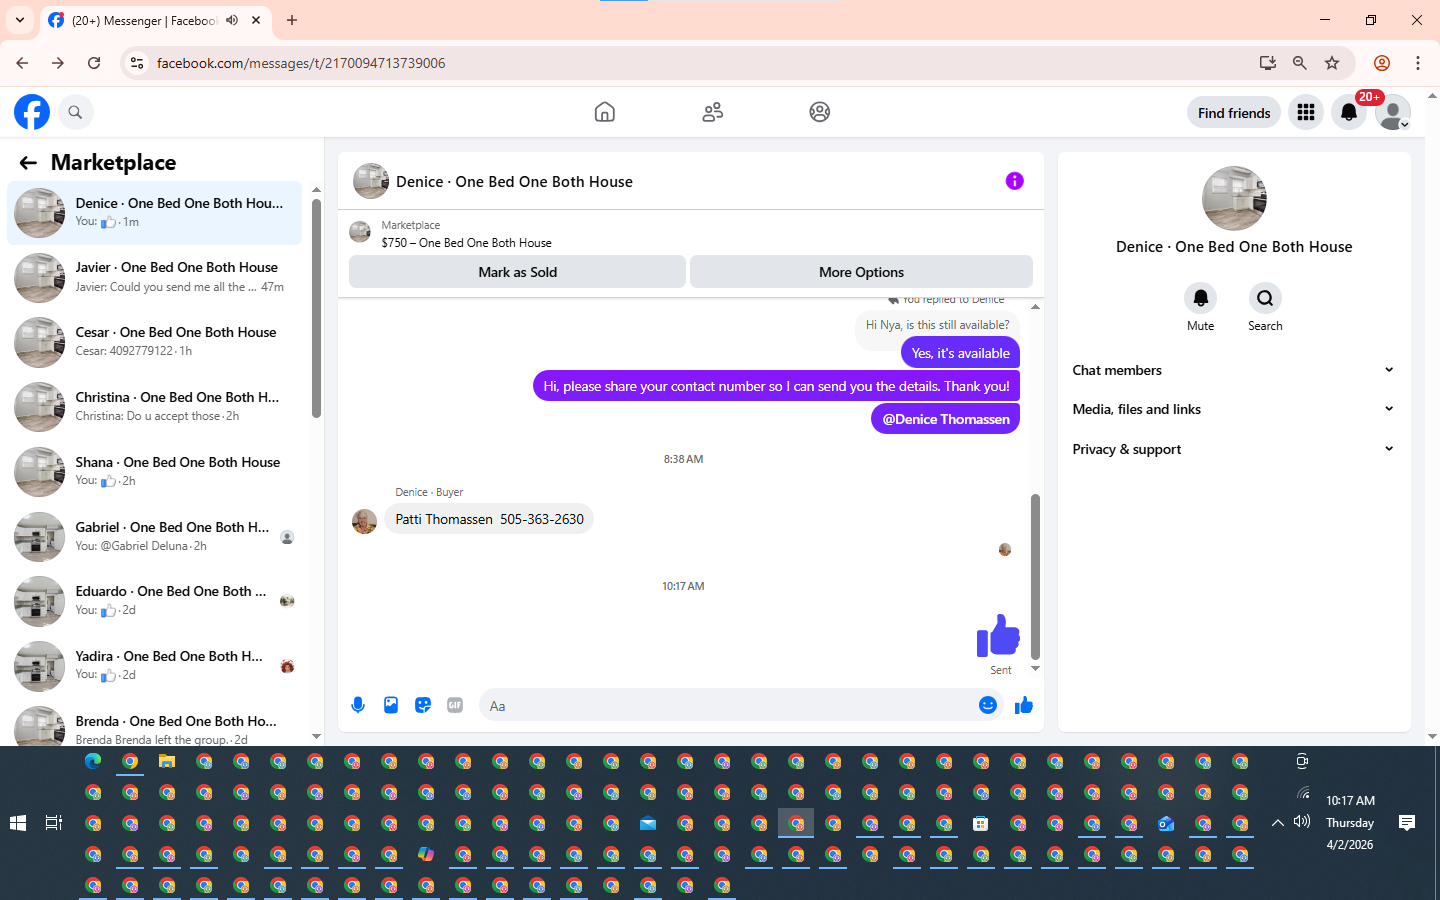Click the system volume speaker icon
1440x900 pixels.
[1301, 822]
